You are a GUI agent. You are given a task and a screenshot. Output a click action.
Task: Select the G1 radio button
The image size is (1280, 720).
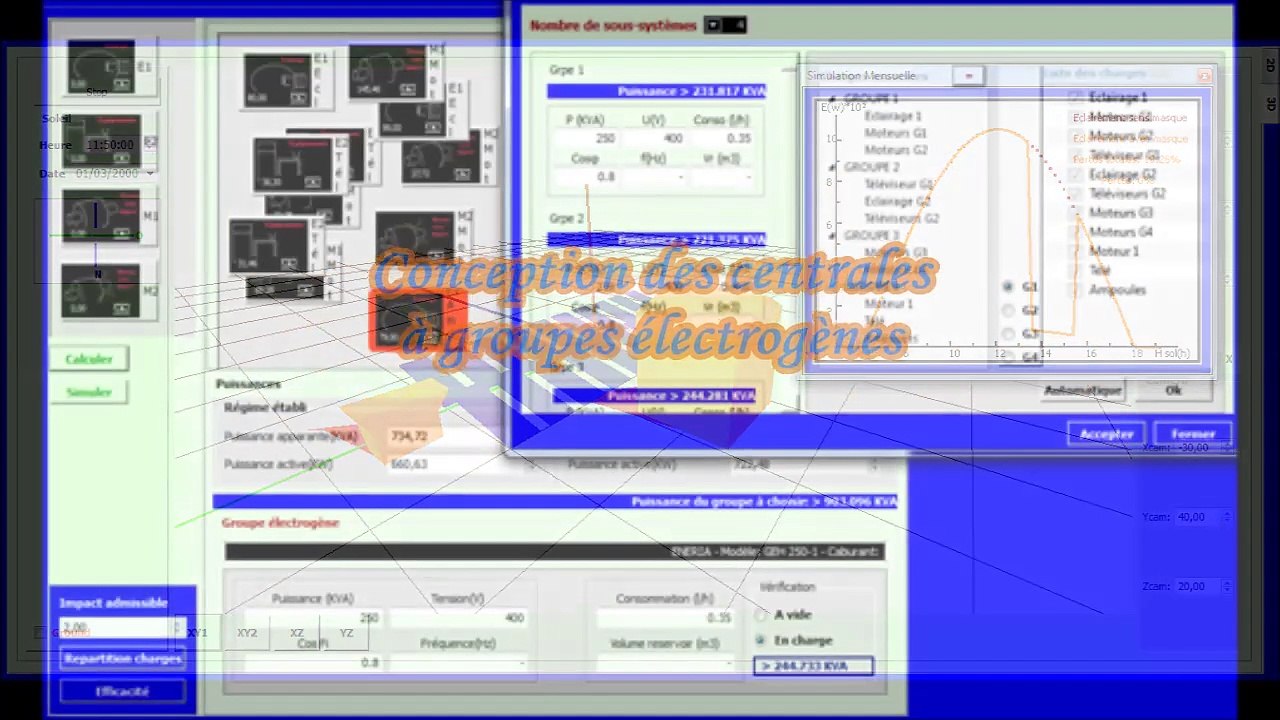click(x=1007, y=287)
